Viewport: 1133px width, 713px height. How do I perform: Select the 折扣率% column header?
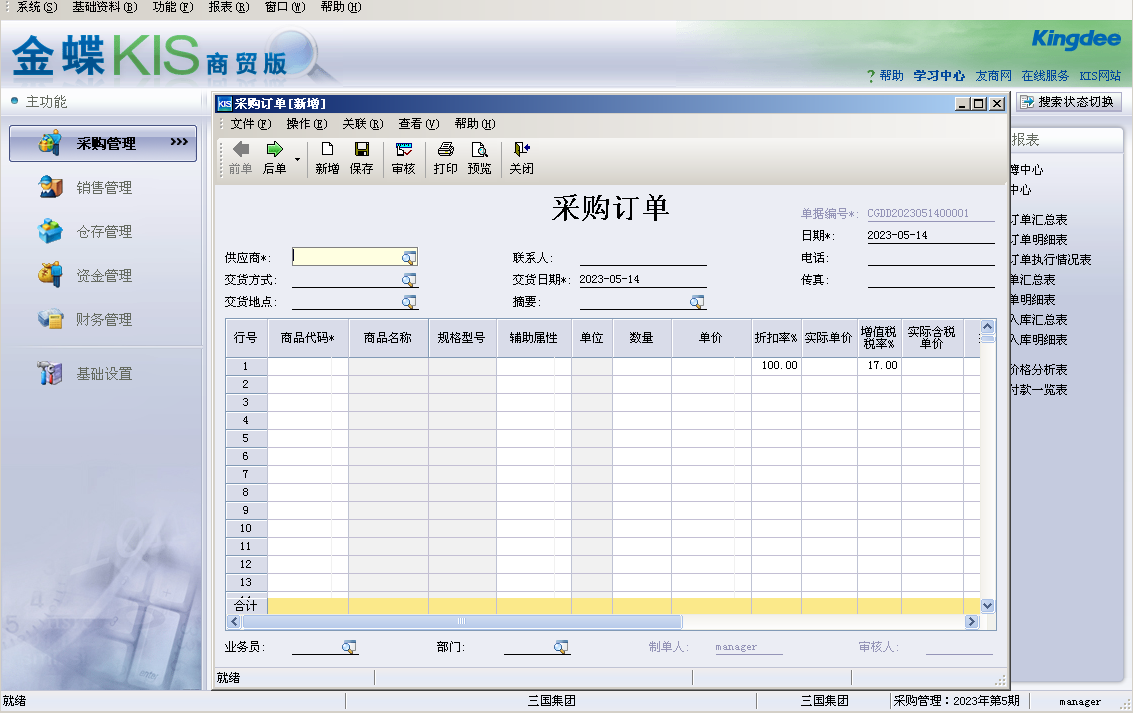tap(776, 337)
